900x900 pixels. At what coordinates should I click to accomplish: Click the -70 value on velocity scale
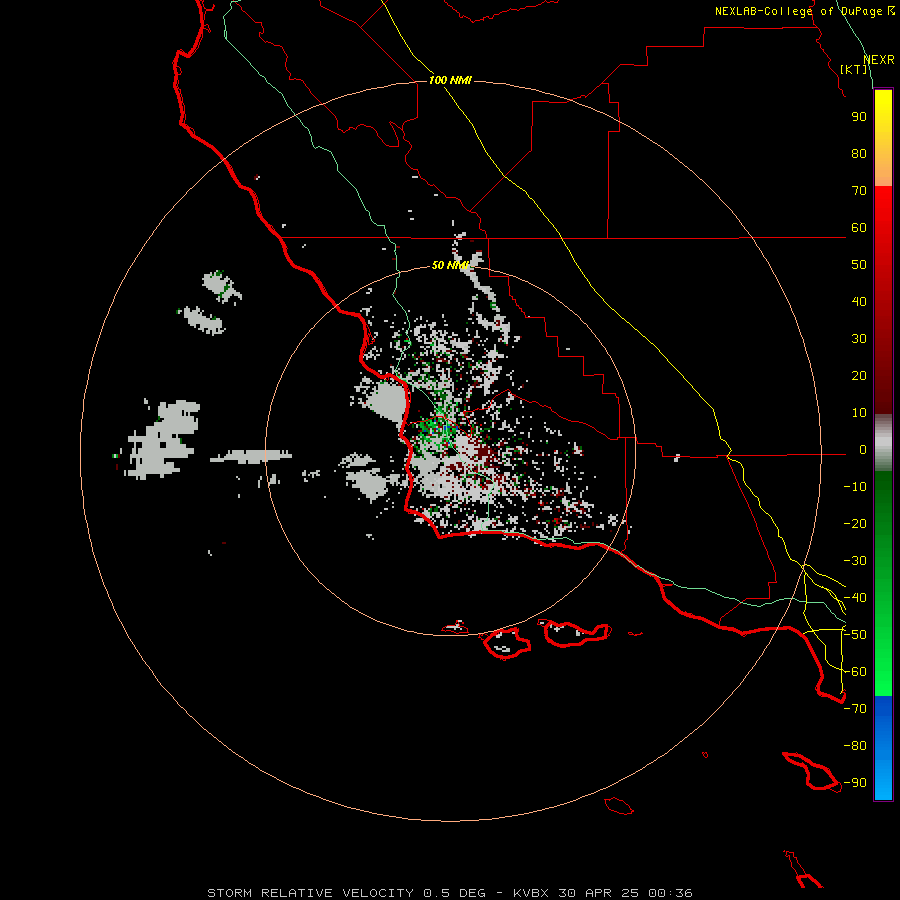click(855, 709)
